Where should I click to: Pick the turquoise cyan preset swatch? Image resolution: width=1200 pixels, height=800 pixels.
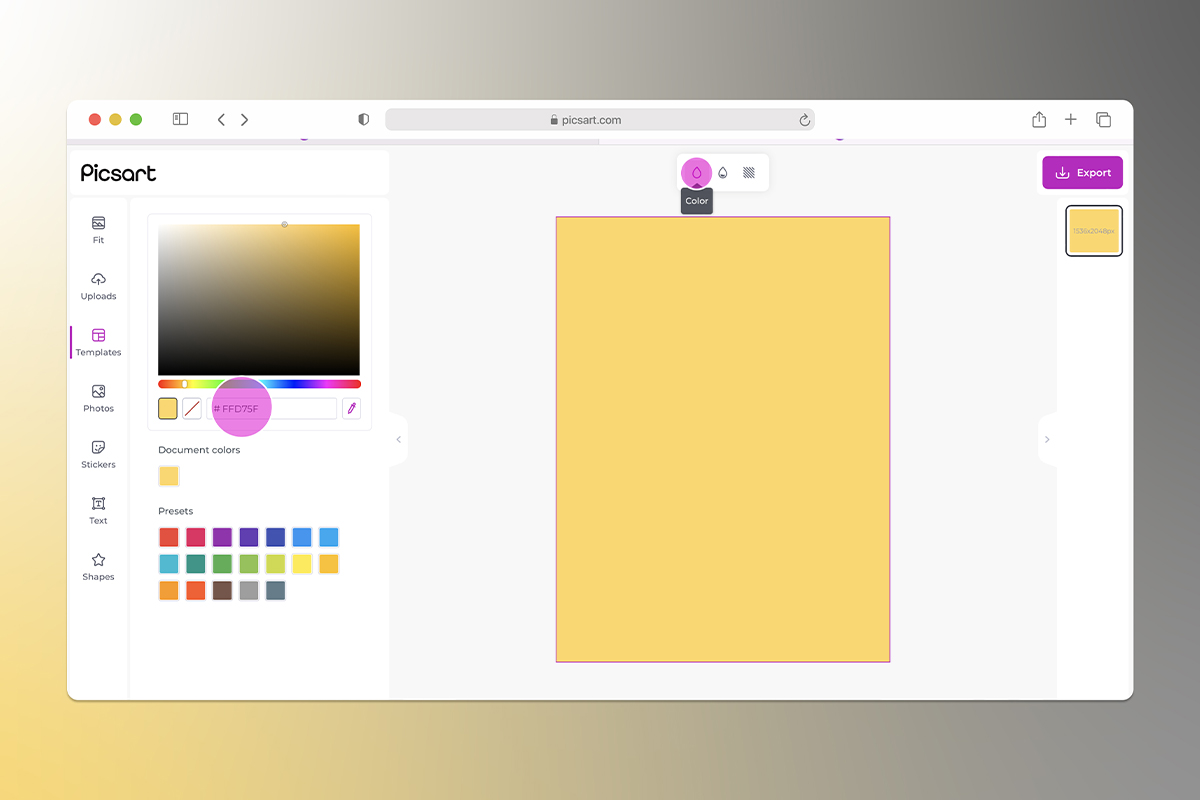coord(169,564)
